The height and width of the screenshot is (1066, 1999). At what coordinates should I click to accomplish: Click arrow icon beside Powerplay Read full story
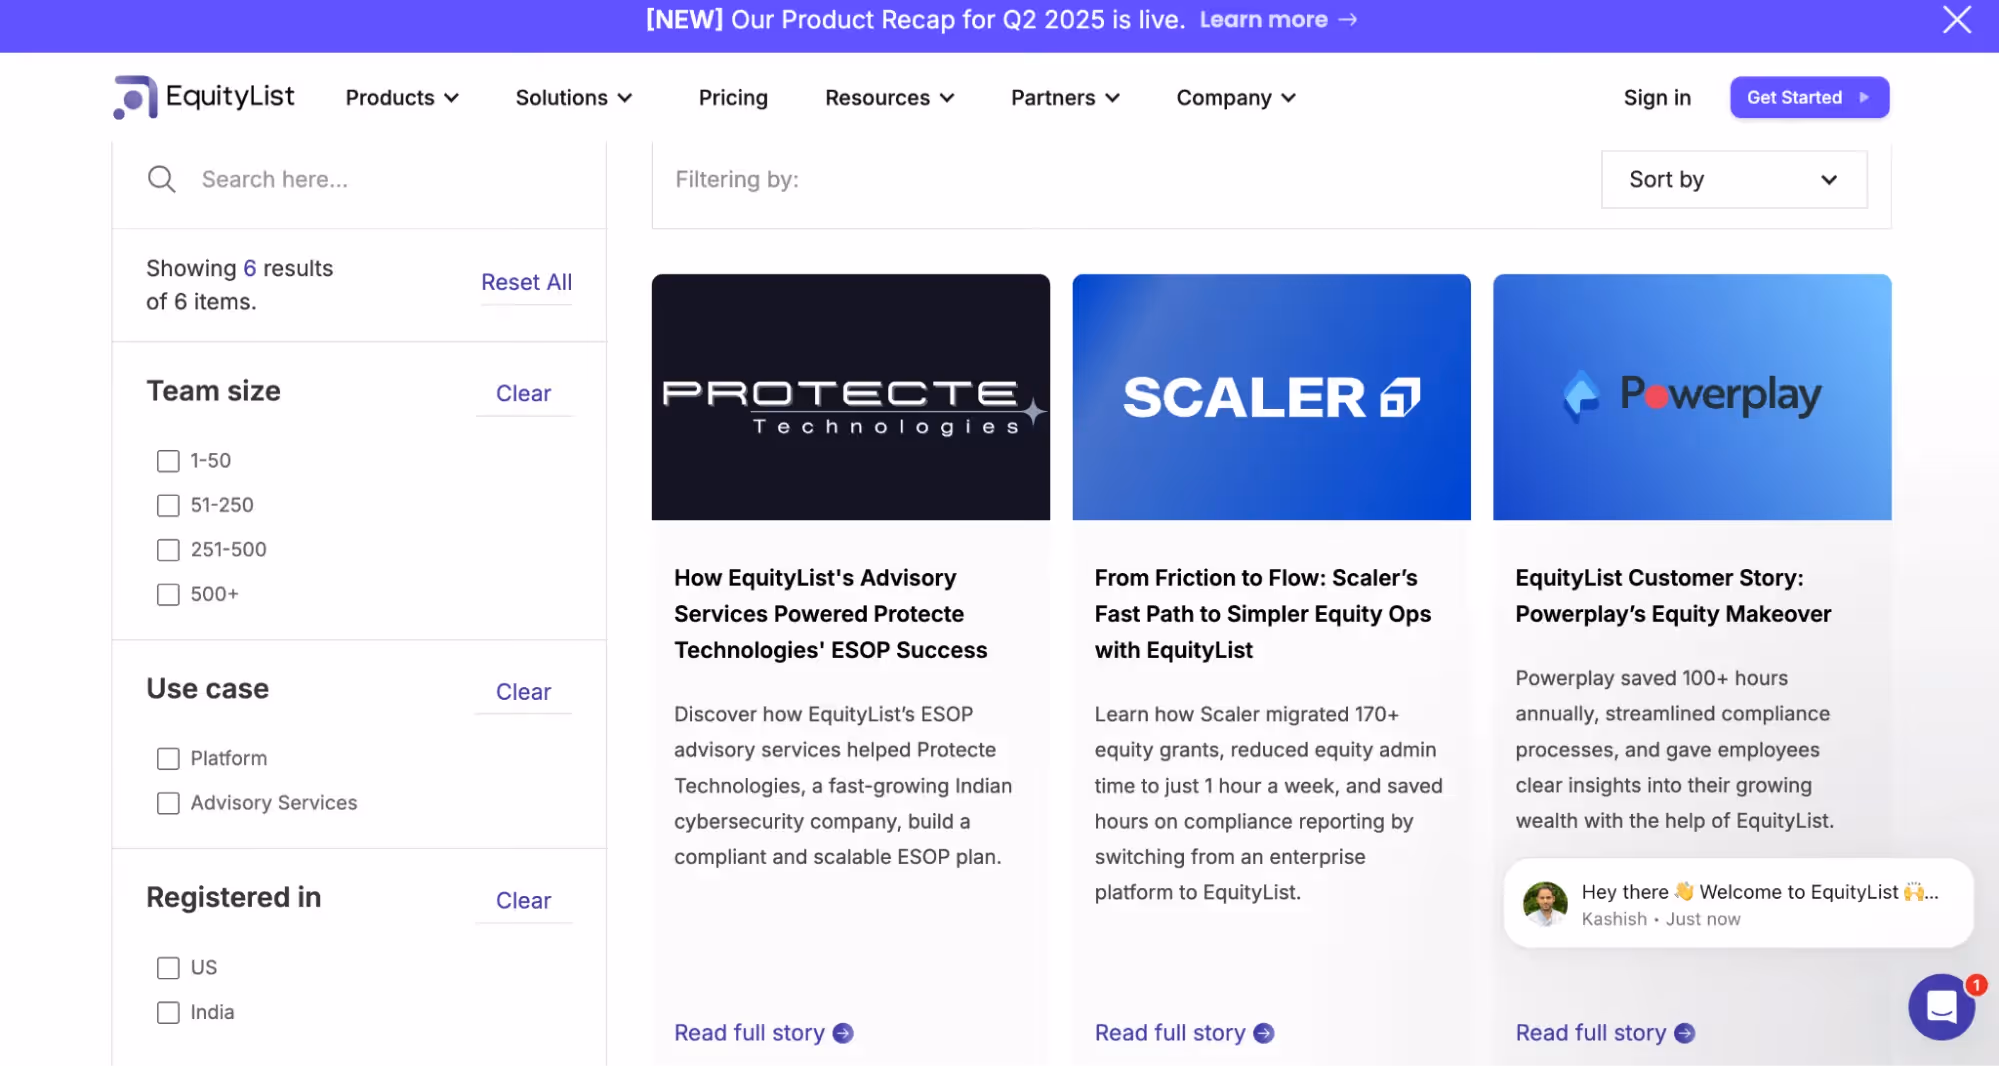tap(1685, 1033)
